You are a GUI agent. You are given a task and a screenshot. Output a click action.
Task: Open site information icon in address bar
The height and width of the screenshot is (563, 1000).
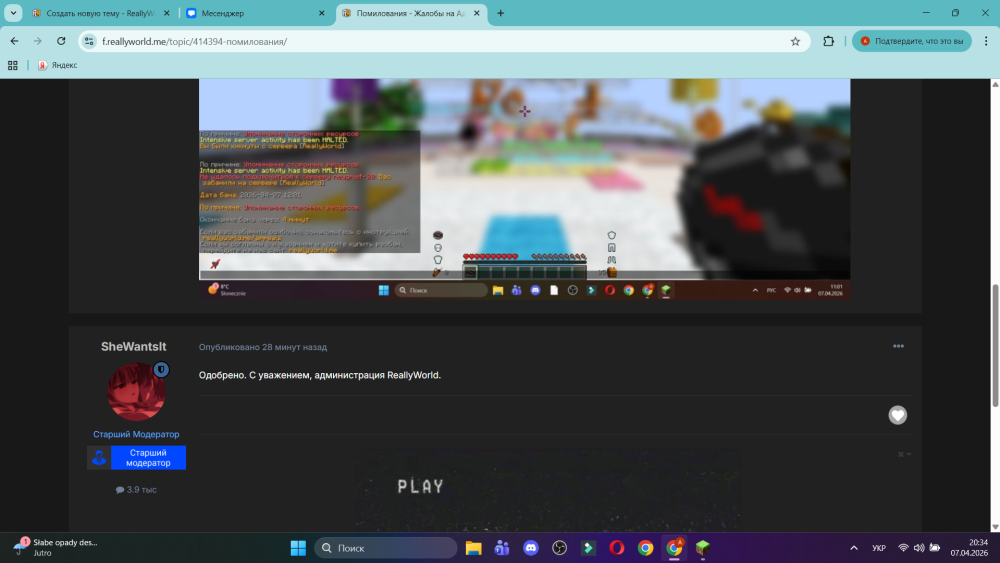(x=89, y=41)
